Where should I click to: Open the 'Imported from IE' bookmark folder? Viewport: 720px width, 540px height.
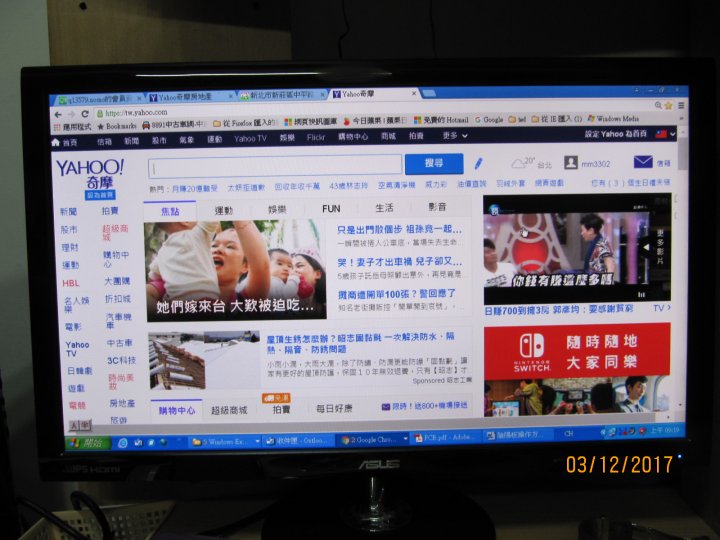tap(557, 119)
